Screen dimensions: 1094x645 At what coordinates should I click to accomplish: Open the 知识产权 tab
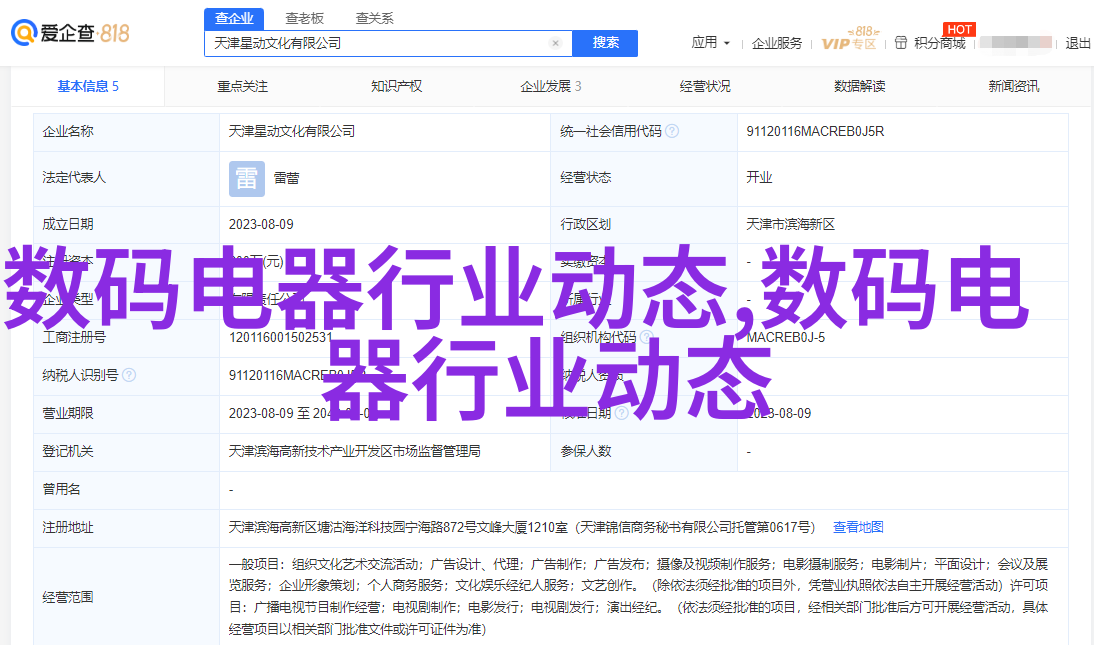pos(396,86)
